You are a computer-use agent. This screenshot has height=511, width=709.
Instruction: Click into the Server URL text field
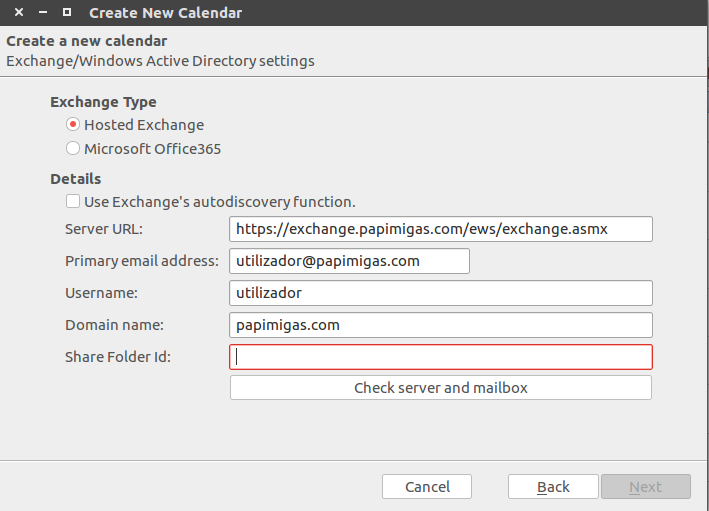pos(440,229)
